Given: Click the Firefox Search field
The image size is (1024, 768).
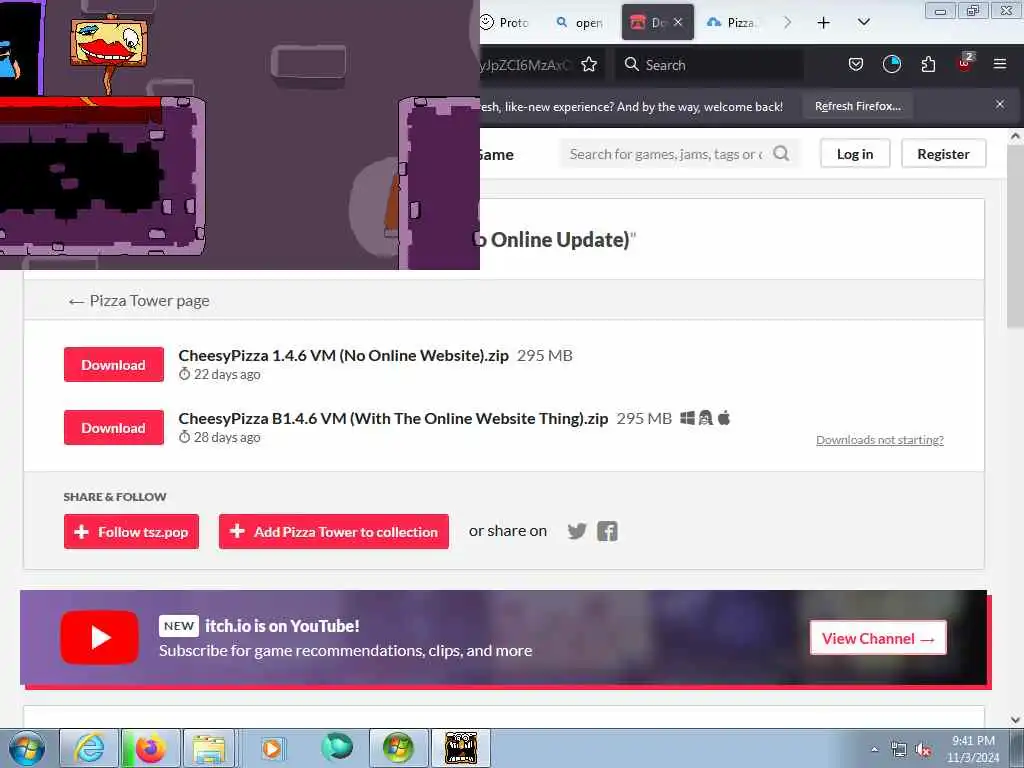Looking at the screenshot, I should (709, 65).
